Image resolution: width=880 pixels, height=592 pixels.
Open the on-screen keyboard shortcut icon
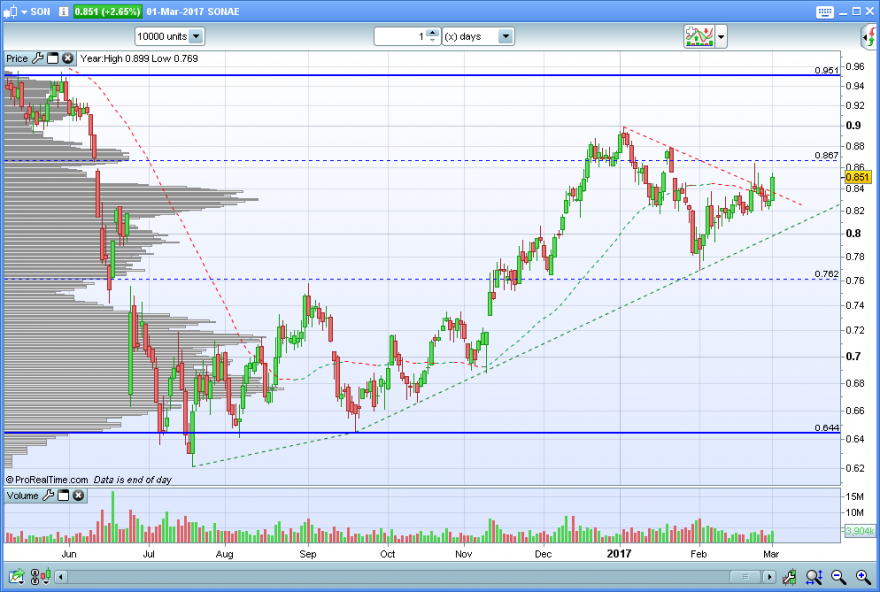pos(824,12)
